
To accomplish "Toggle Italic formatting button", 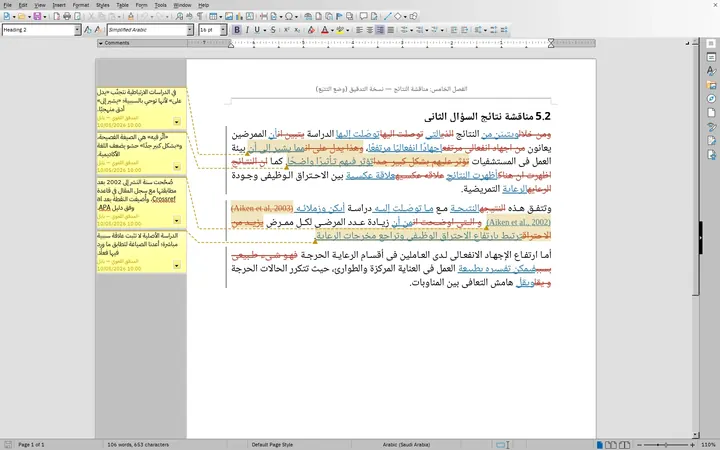I will click(x=247, y=30).
